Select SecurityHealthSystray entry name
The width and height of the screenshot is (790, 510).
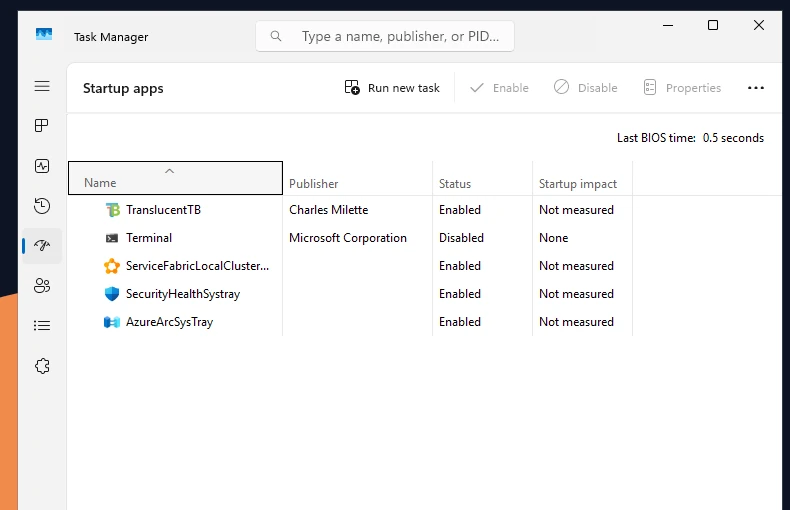tap(183, 294)
